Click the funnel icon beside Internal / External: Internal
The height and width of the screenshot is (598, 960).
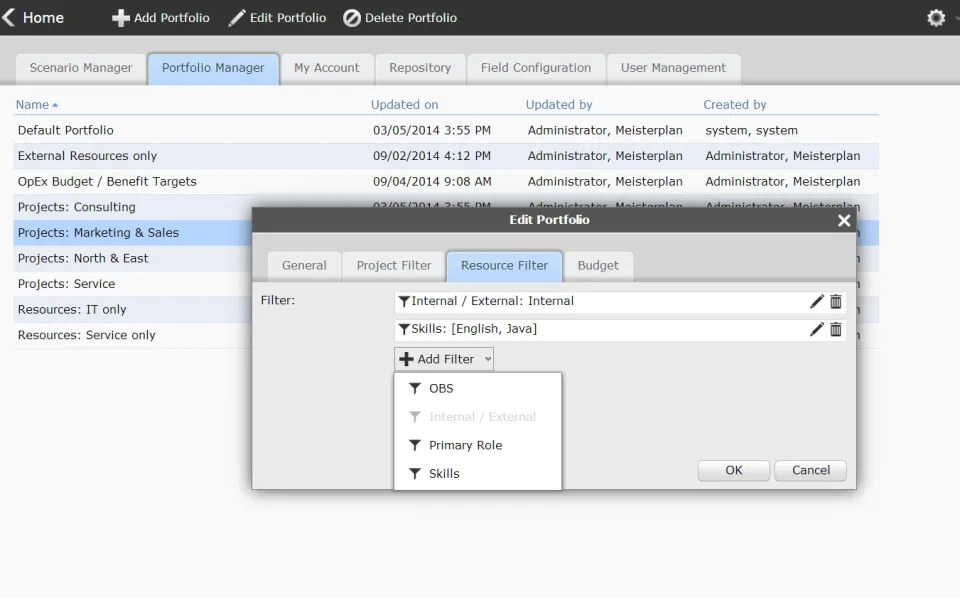[x=404, y=301]
